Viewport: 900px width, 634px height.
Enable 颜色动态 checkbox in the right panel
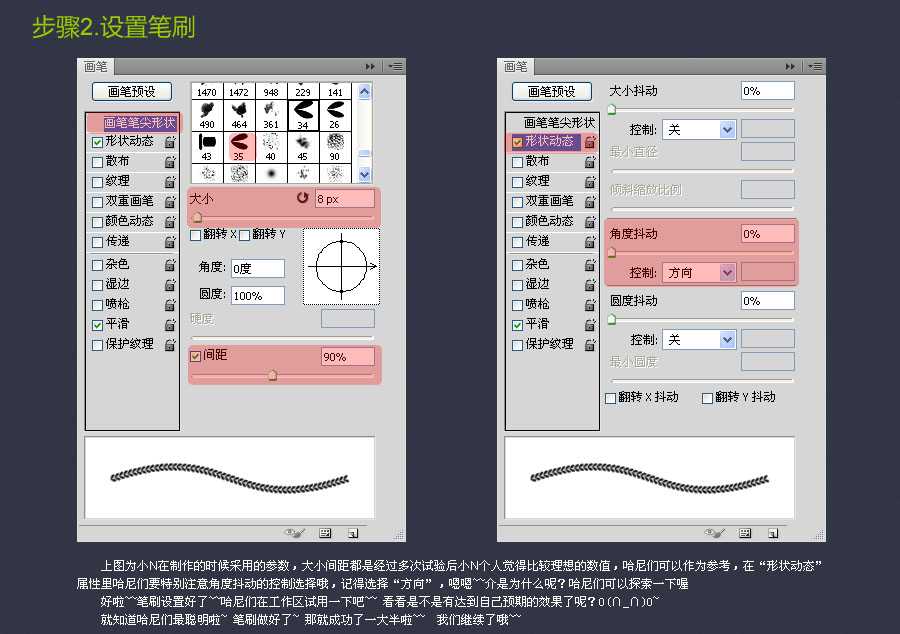click(x=518, y=222)
